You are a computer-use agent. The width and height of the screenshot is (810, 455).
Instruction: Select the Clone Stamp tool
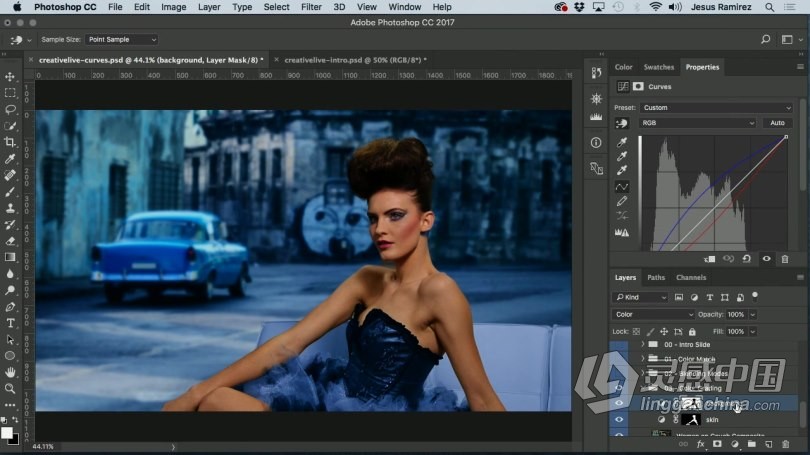10,208
